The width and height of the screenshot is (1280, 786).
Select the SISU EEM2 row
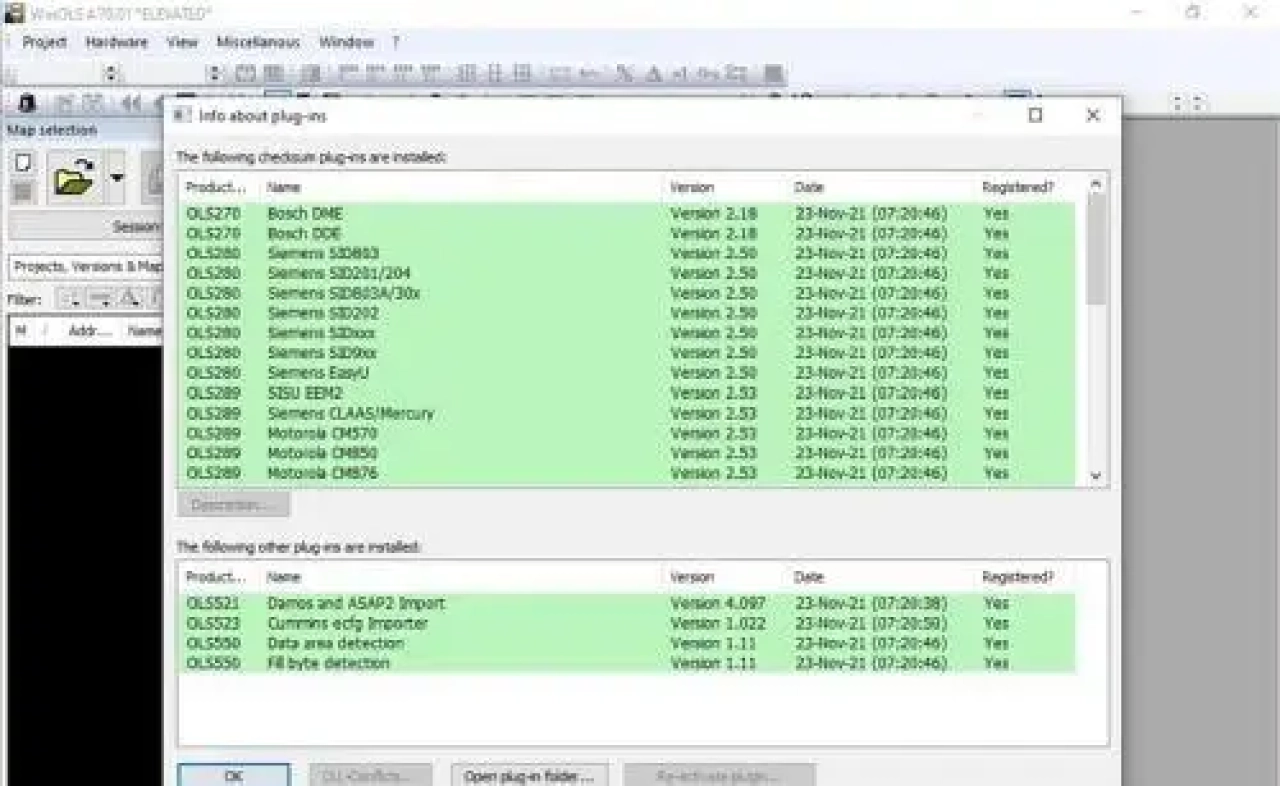point(628,393)
